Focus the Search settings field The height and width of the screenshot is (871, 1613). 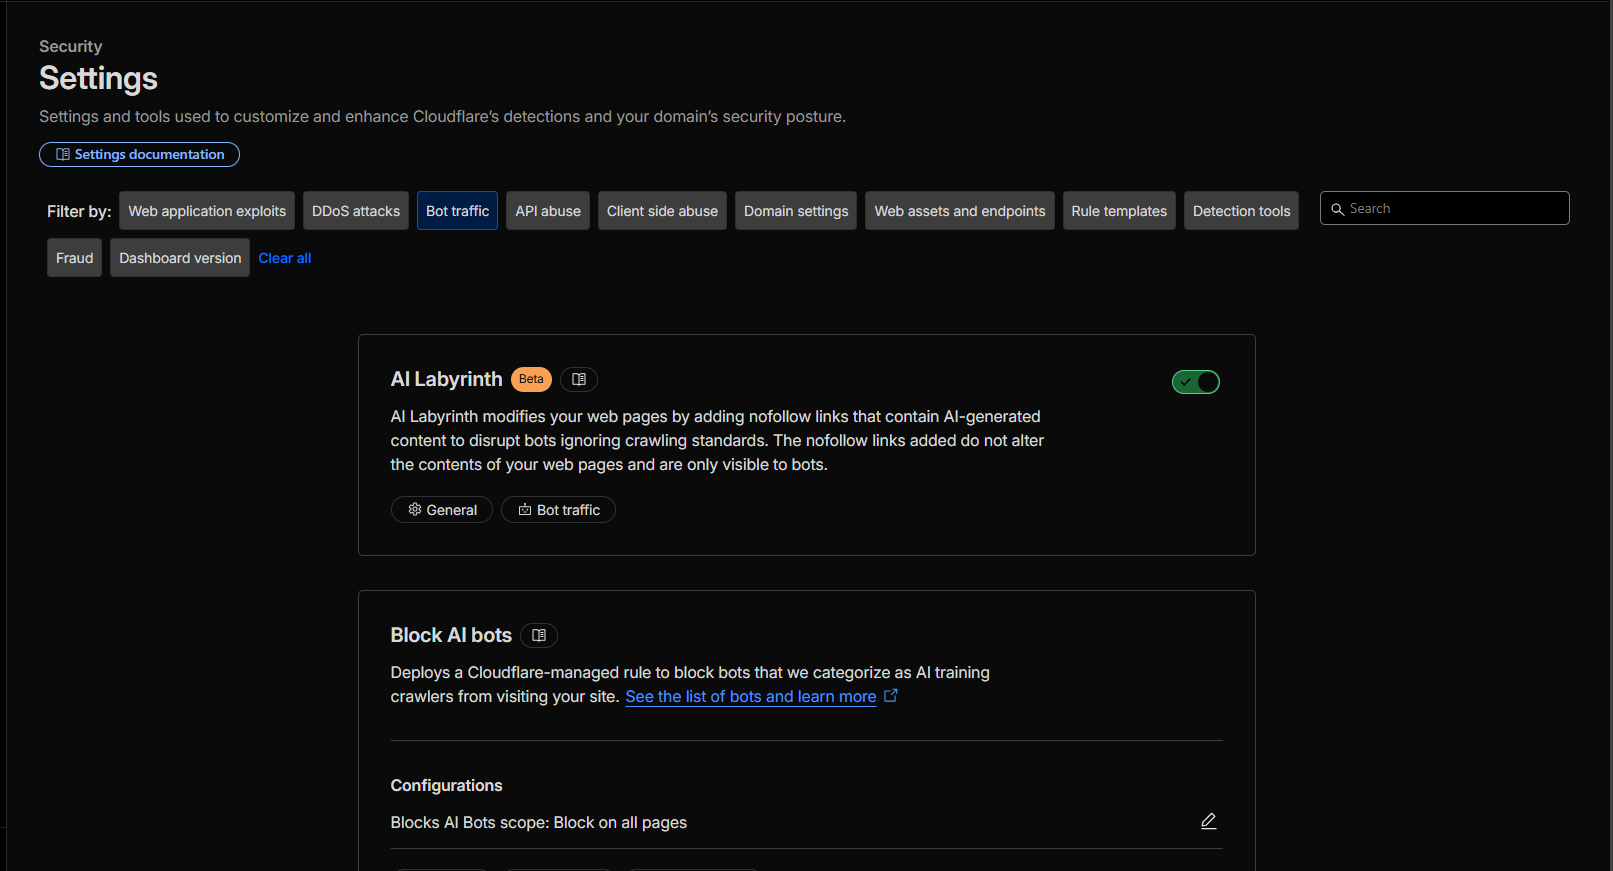click(1444, 208)
